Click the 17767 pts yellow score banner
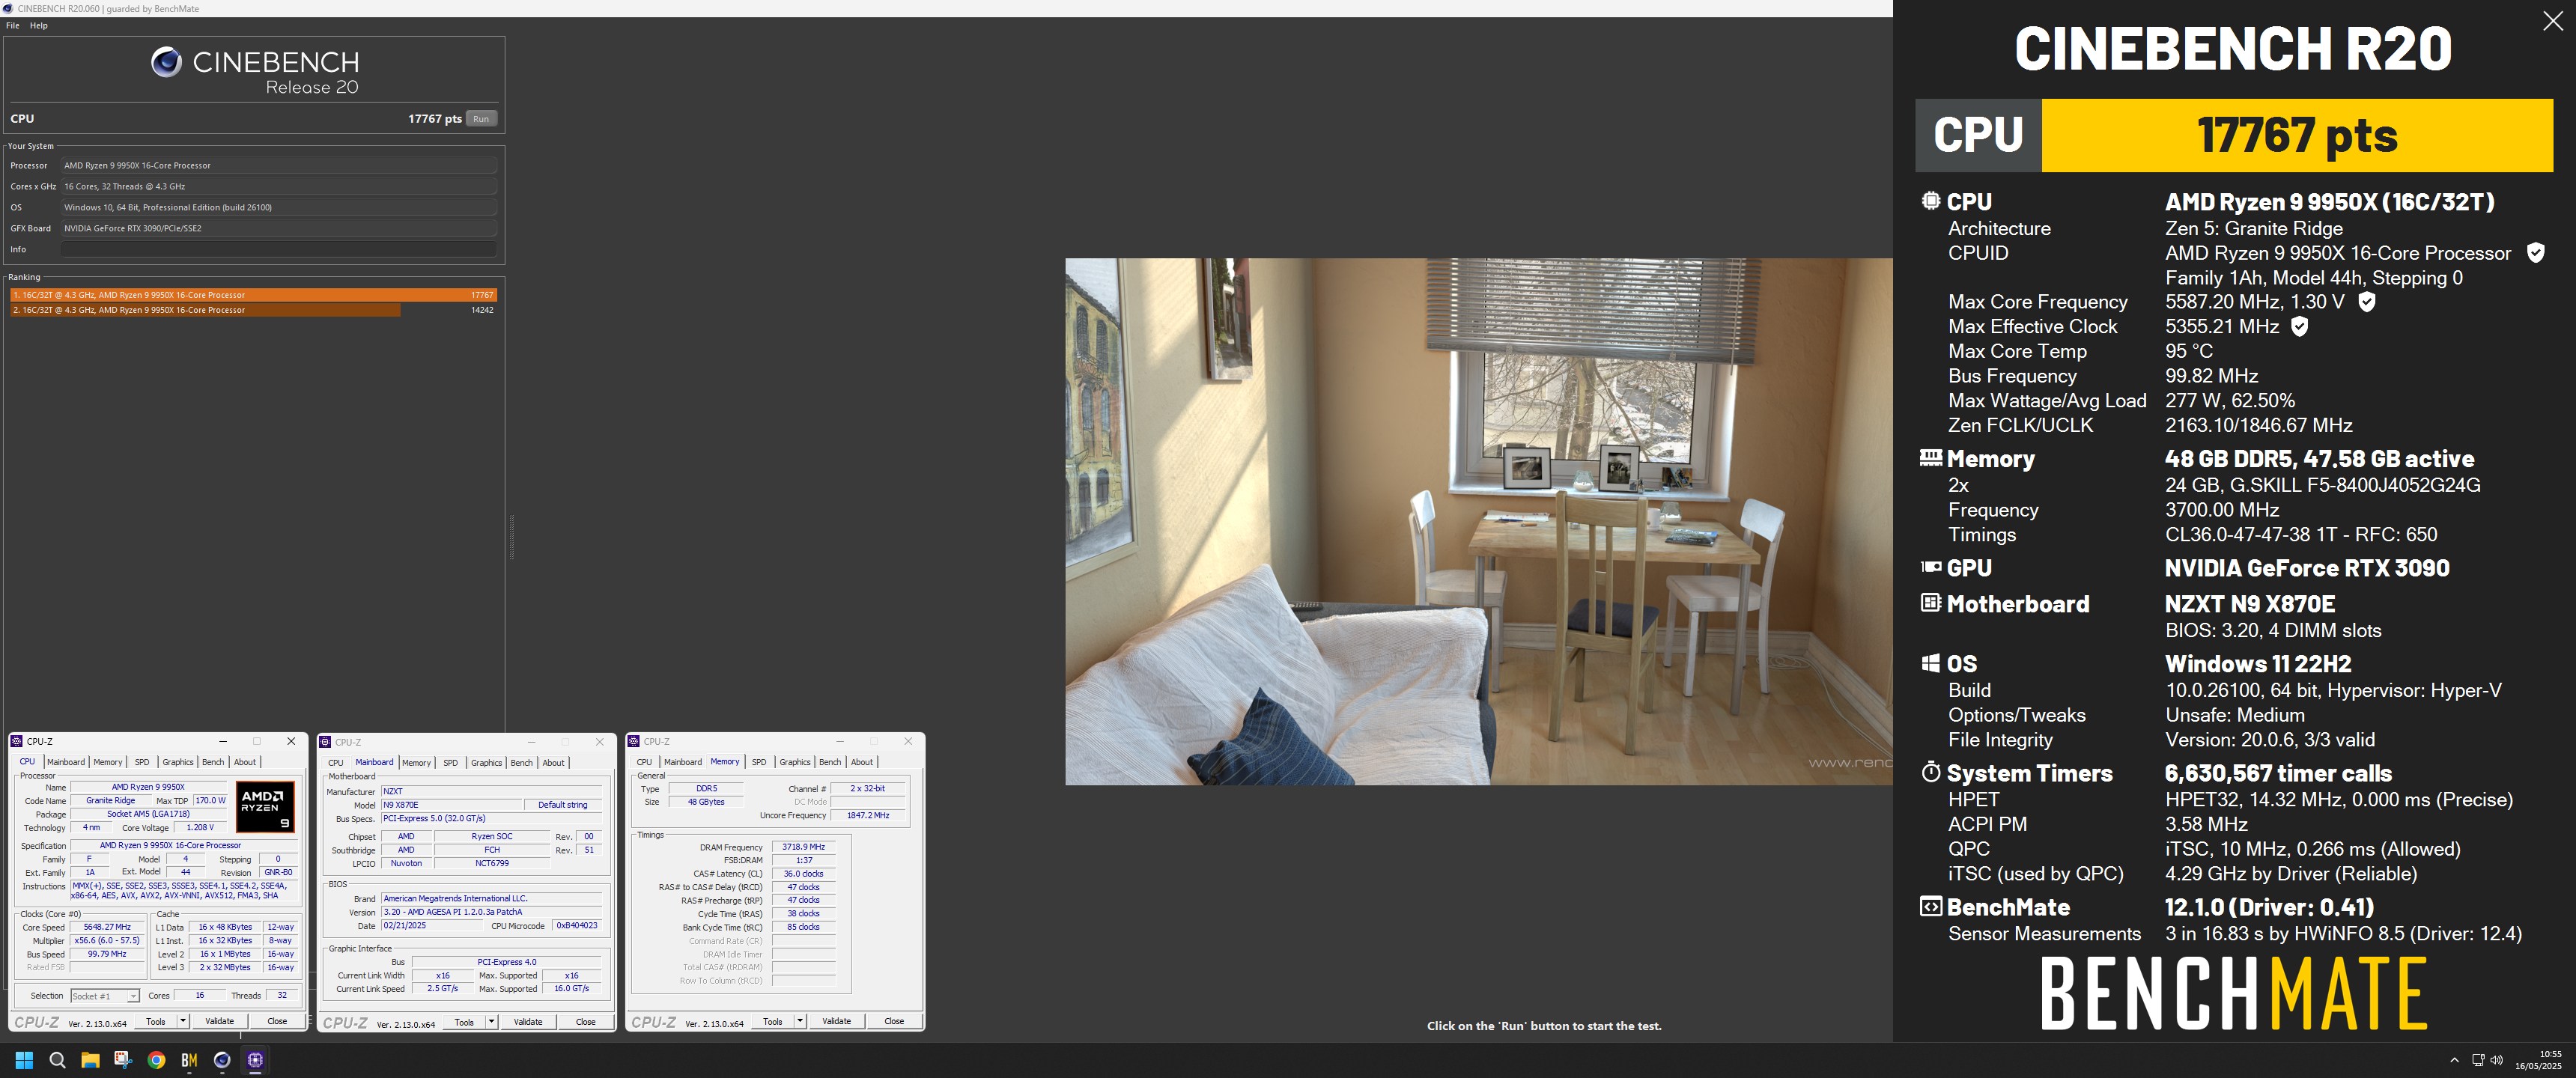The height and width of the screenshot is (1078, 2576). pyautogui.click(x=2297, y=135)
